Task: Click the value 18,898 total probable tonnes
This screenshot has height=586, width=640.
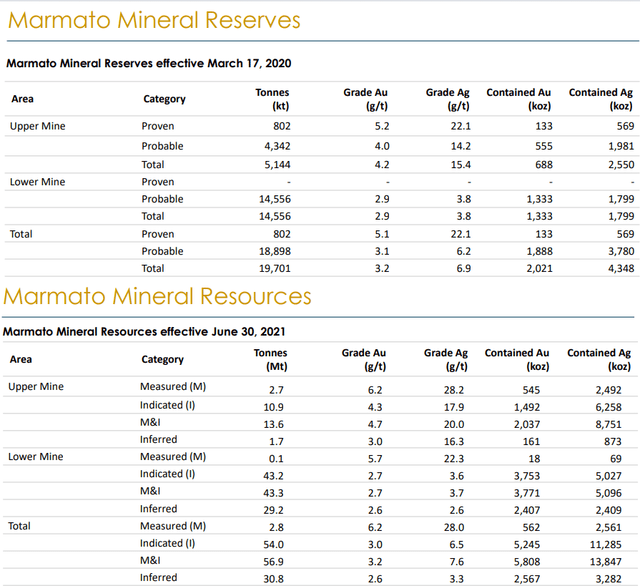Action: click(x=275, y=251)
